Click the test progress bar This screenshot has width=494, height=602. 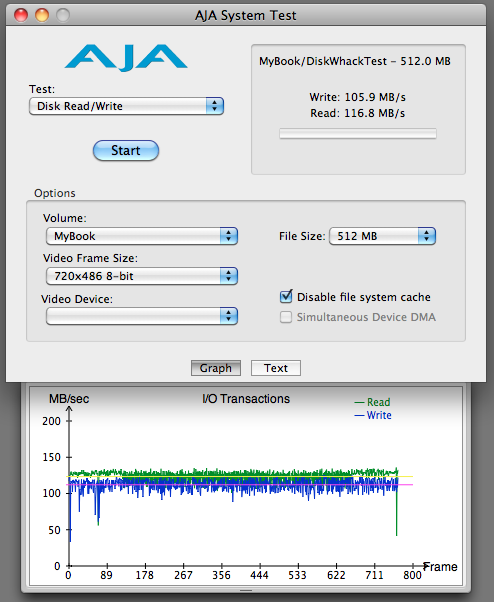click(358, 134)
